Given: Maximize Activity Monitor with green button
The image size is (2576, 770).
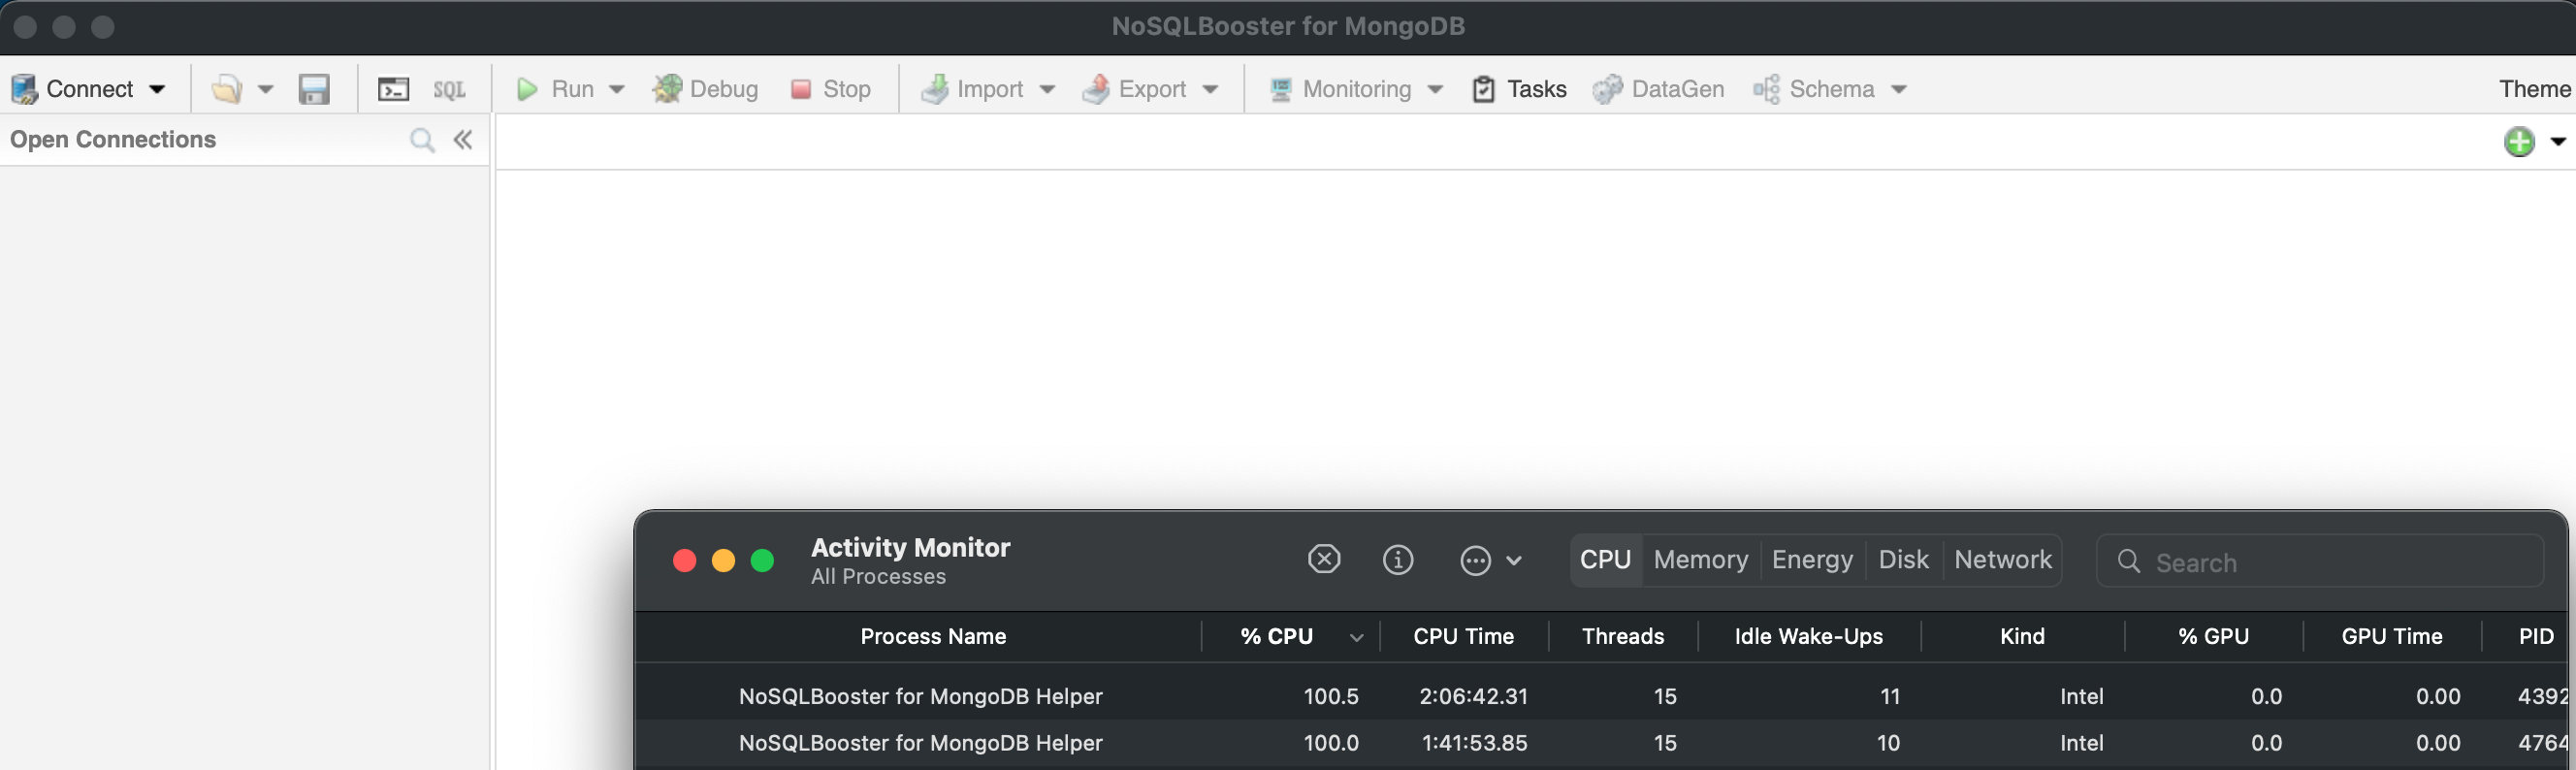Looking at the screenshot, I should [x=762, y=561].
